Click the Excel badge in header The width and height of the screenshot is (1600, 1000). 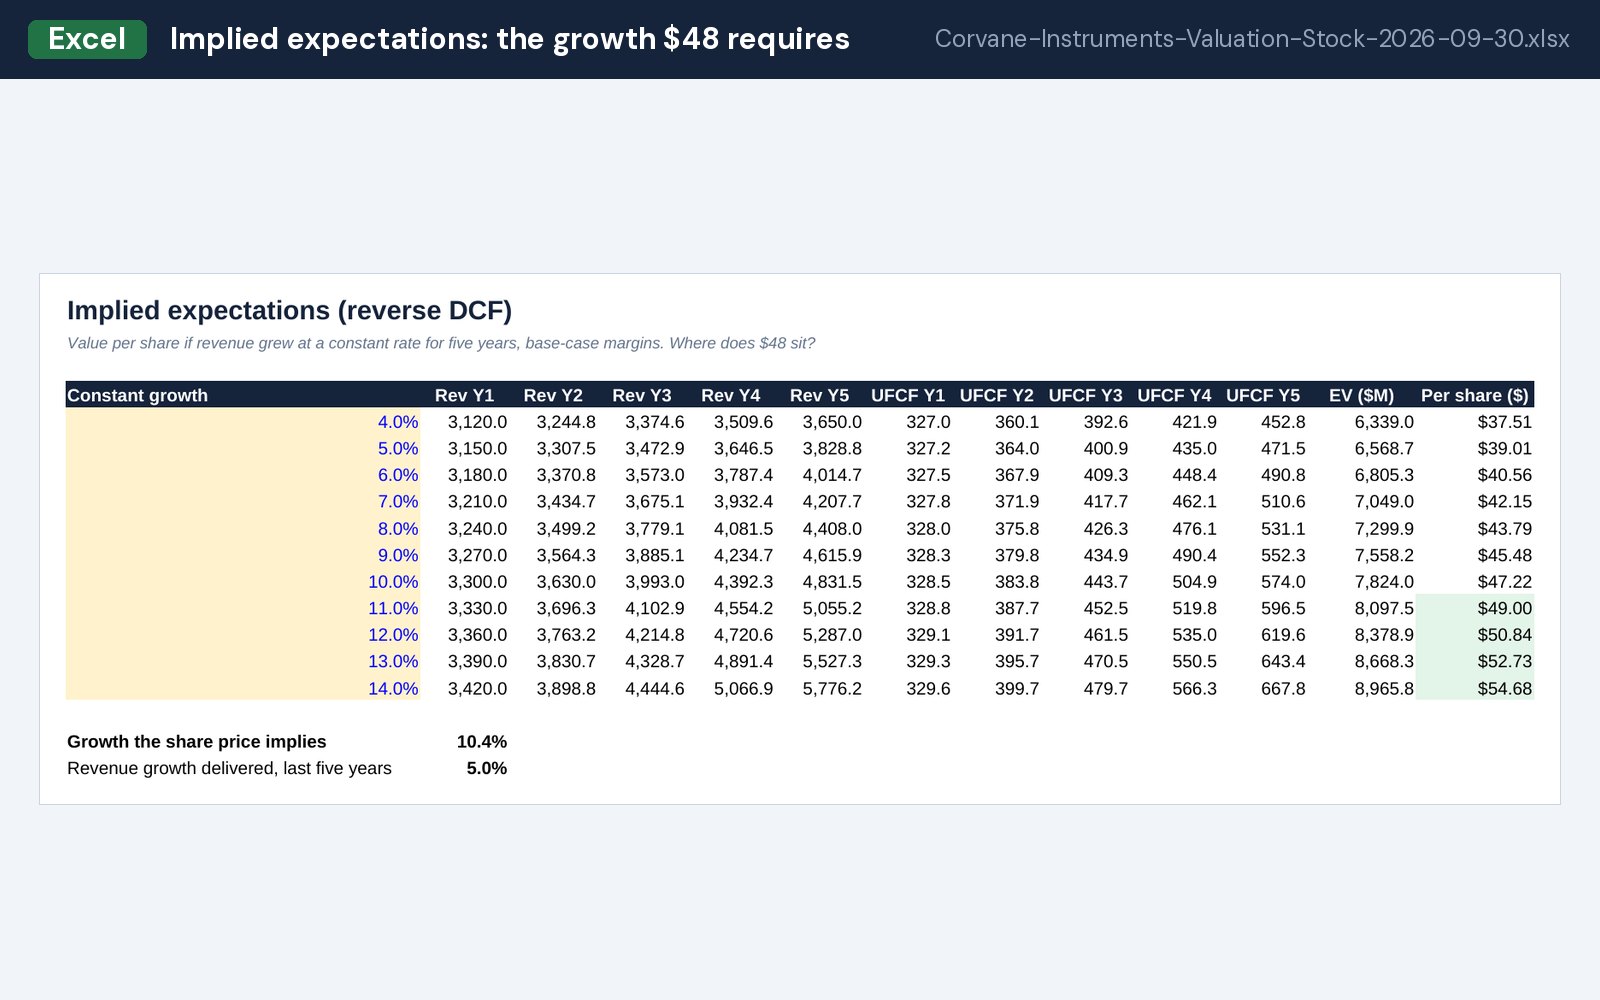tap(87, 39)
